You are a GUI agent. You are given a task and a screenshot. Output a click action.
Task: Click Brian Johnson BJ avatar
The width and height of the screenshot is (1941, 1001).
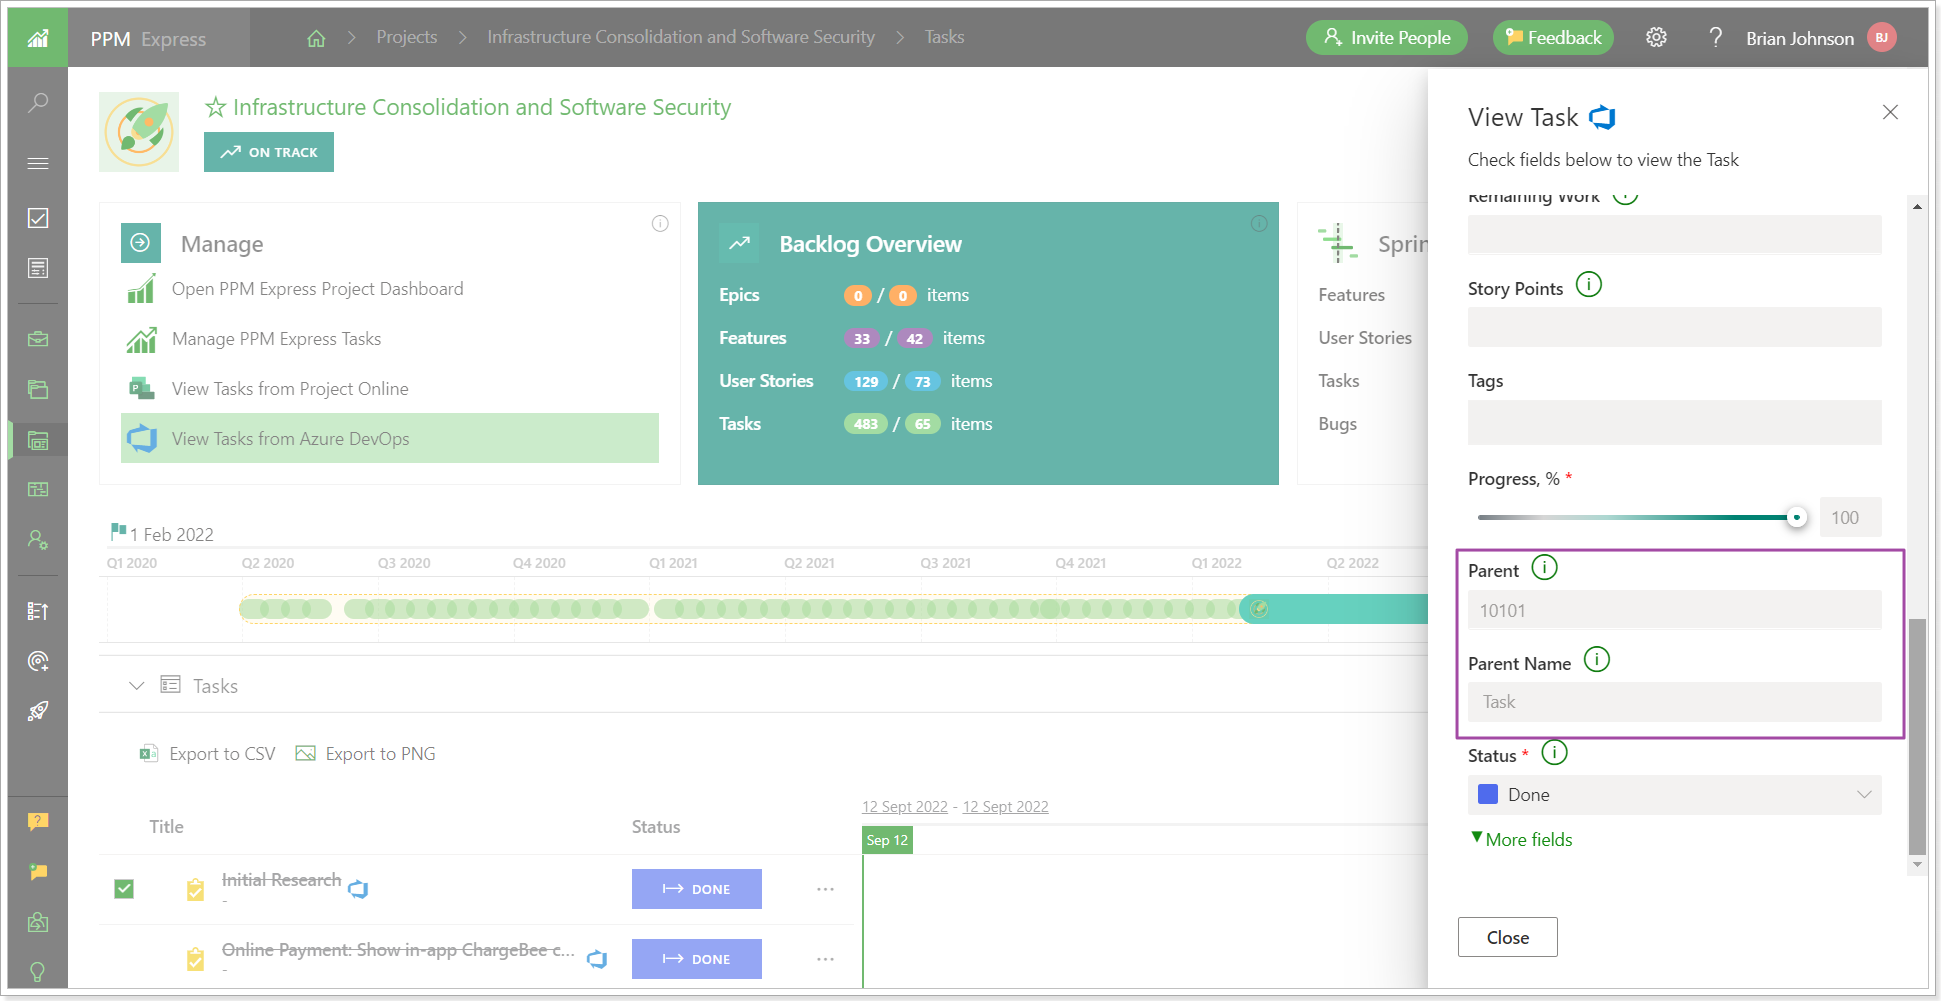pyautogui.click(x=1882, y=38)
